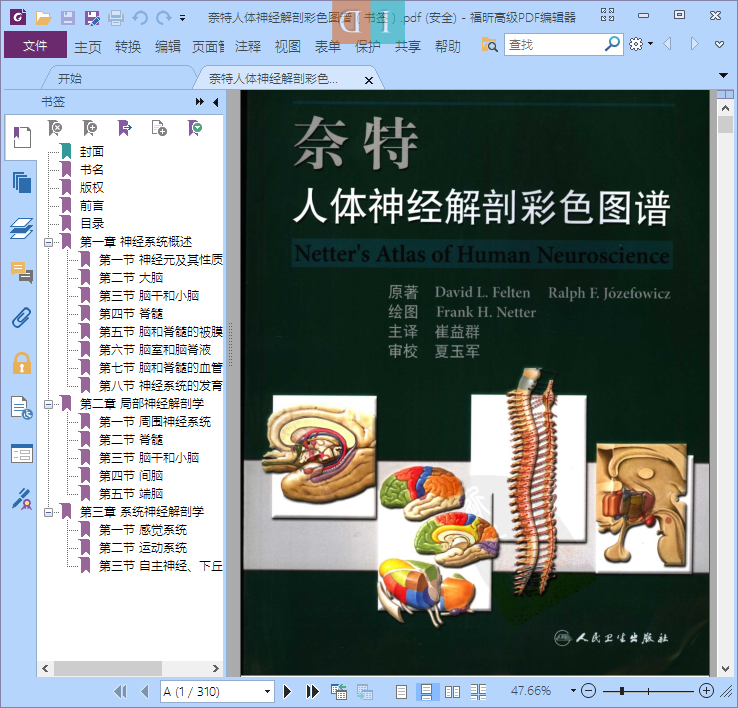Screen dimensions: 738x708
Task: Open the 编辑 ribbon tab
Action: tap(168, 47)
